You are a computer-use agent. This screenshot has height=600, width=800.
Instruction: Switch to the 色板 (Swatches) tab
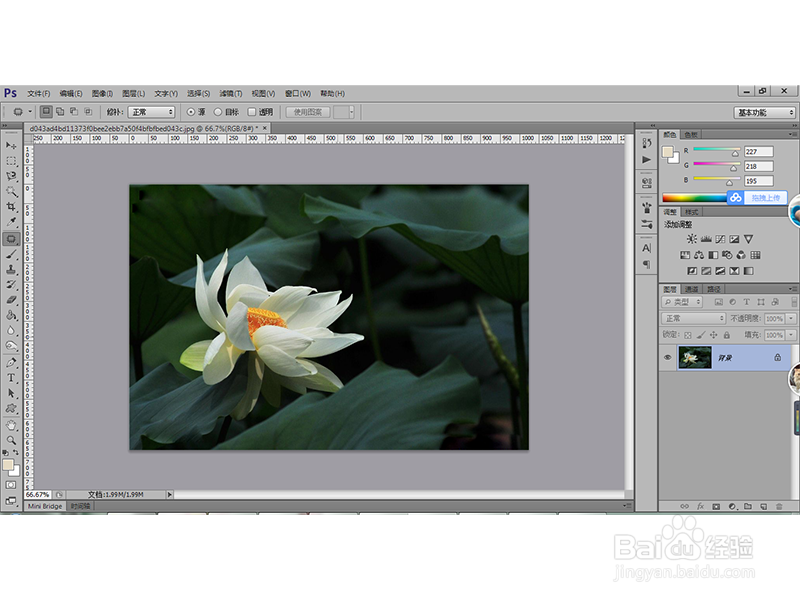click(691, 135)
